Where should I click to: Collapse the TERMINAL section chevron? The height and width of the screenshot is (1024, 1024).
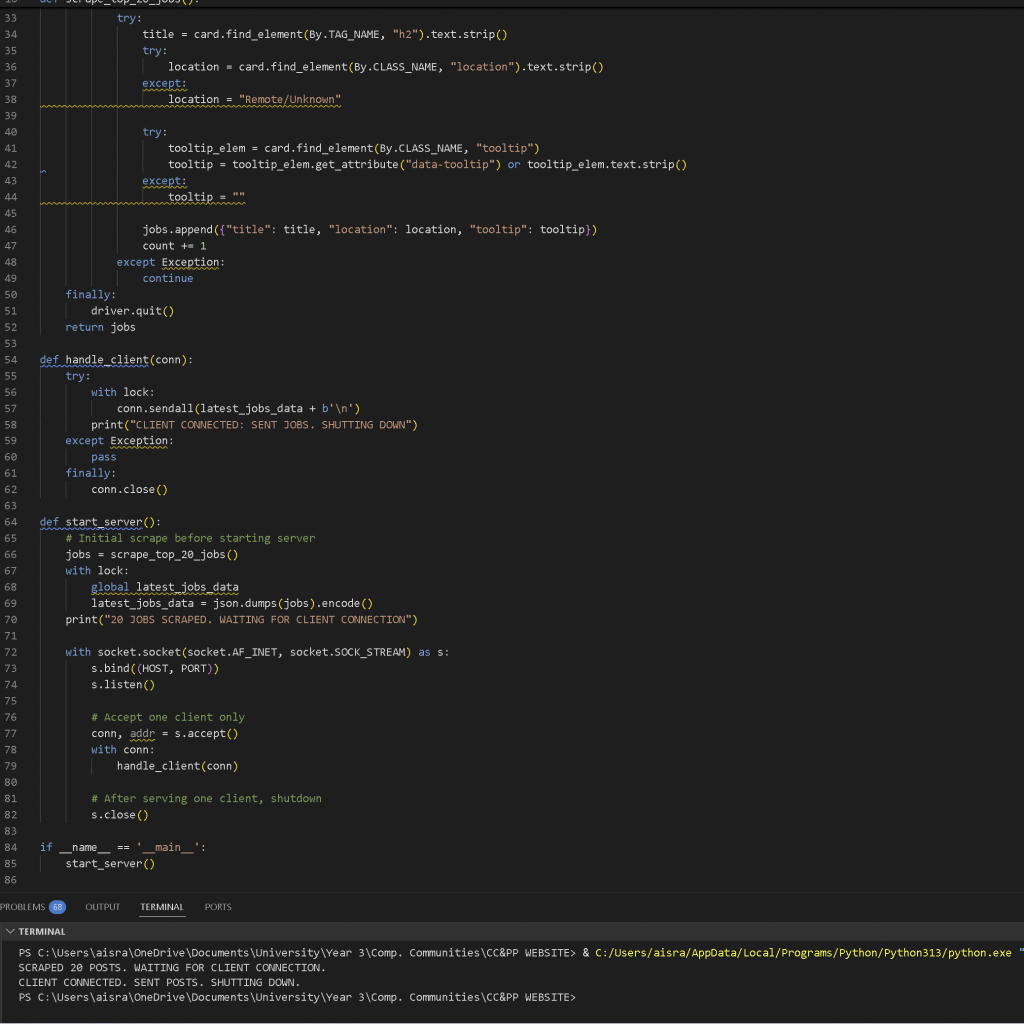point(10,931)
